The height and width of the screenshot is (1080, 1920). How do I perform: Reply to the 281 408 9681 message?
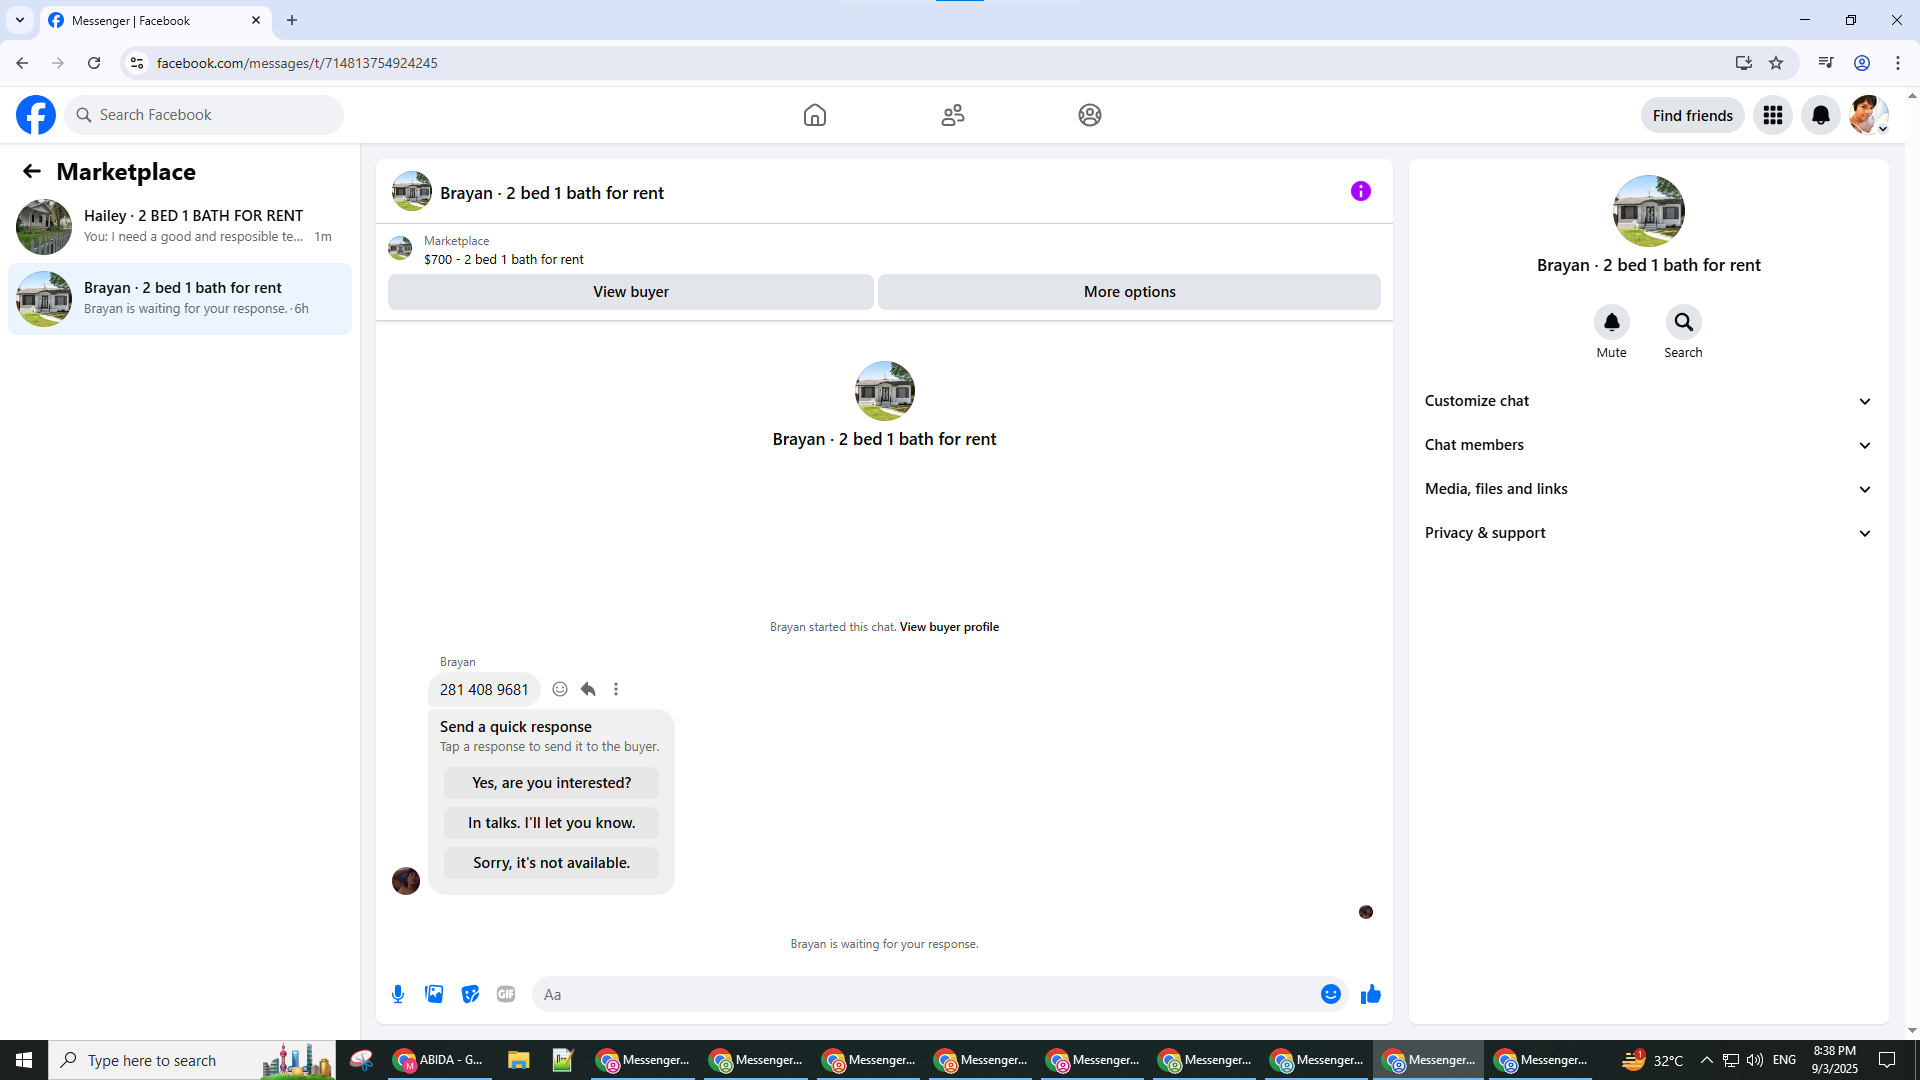[x=588, y=689]
